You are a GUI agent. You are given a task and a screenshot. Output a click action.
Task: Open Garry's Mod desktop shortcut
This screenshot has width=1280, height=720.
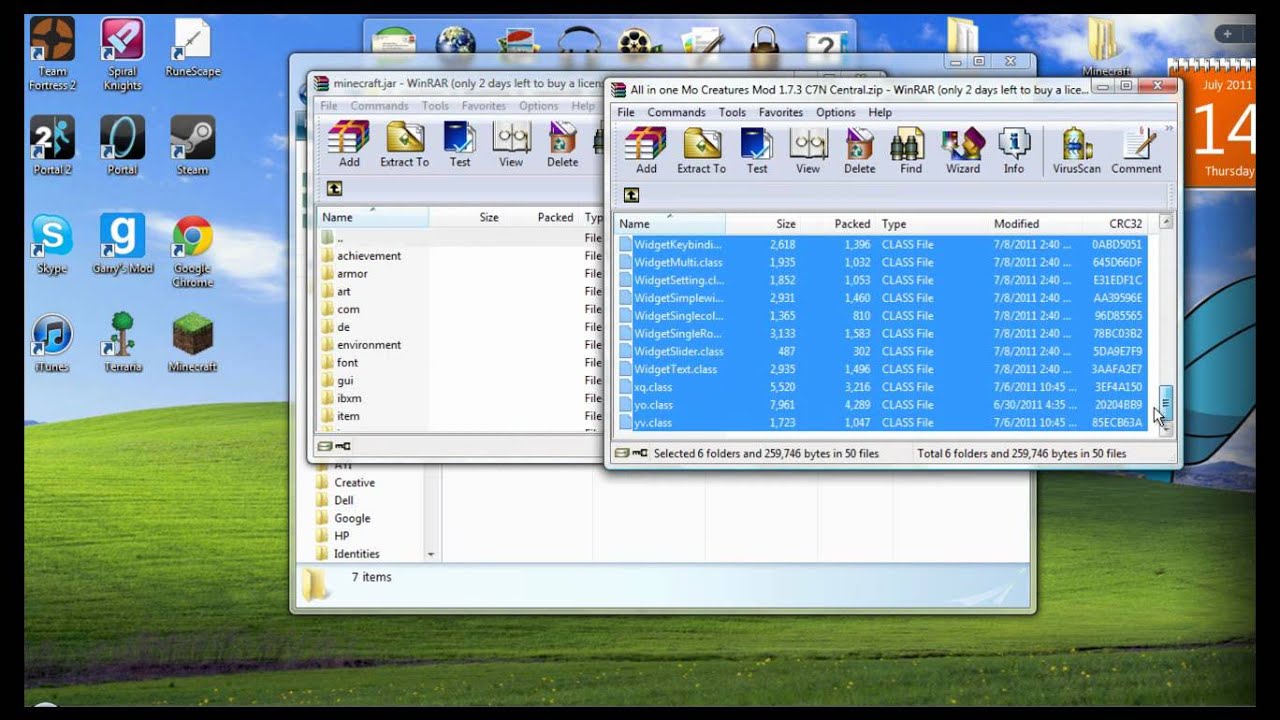pyautogui.click(x=122, y=245)
